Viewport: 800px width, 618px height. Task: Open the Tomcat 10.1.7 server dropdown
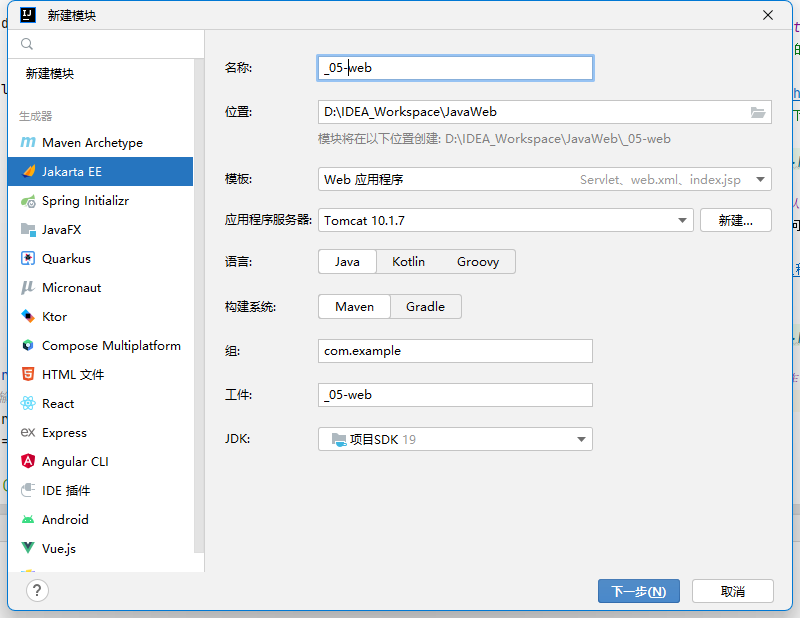(x=506, y=220)
